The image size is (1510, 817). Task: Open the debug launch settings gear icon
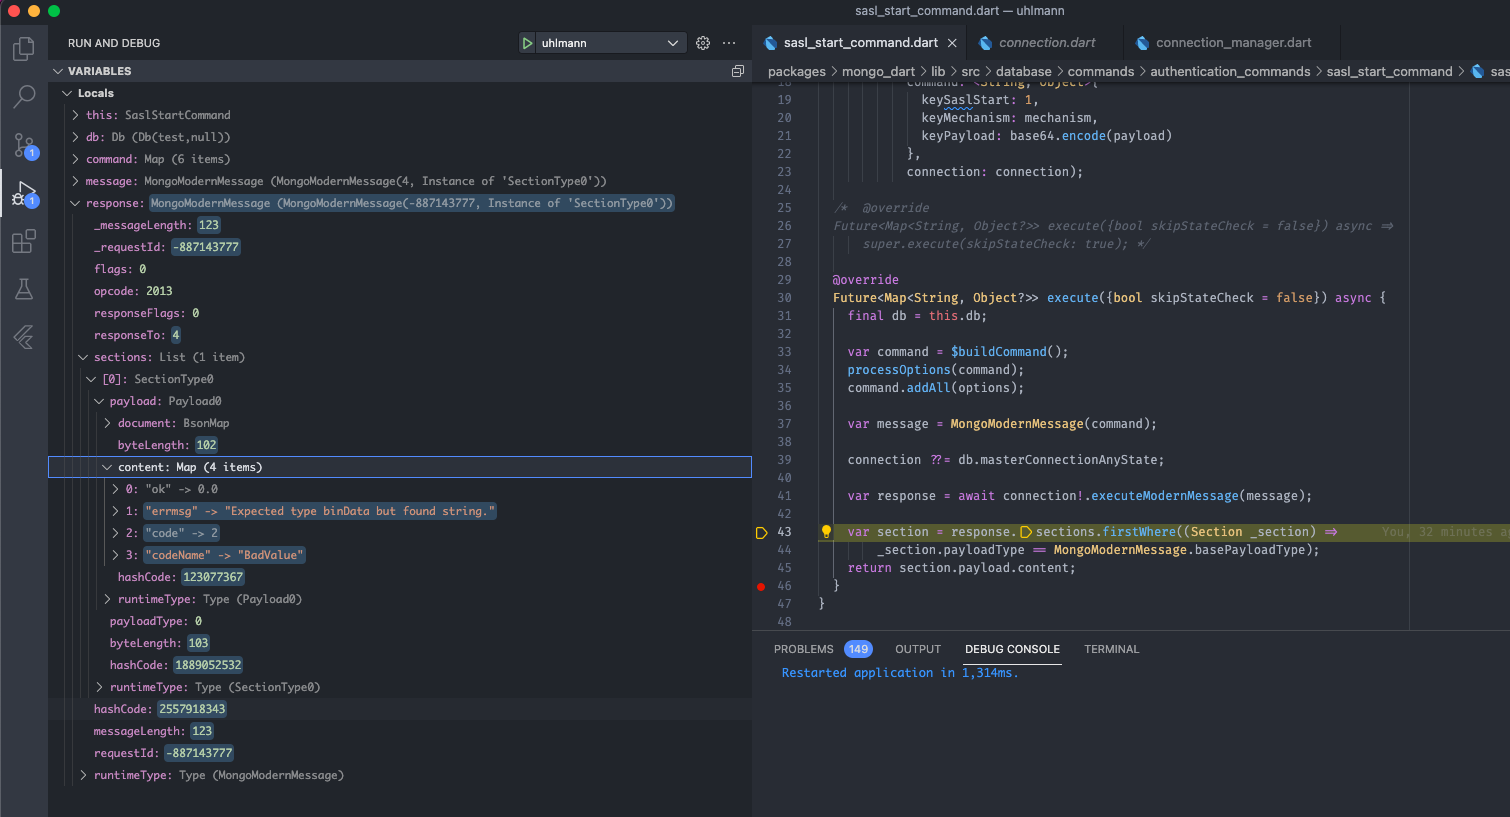point(702,43)
